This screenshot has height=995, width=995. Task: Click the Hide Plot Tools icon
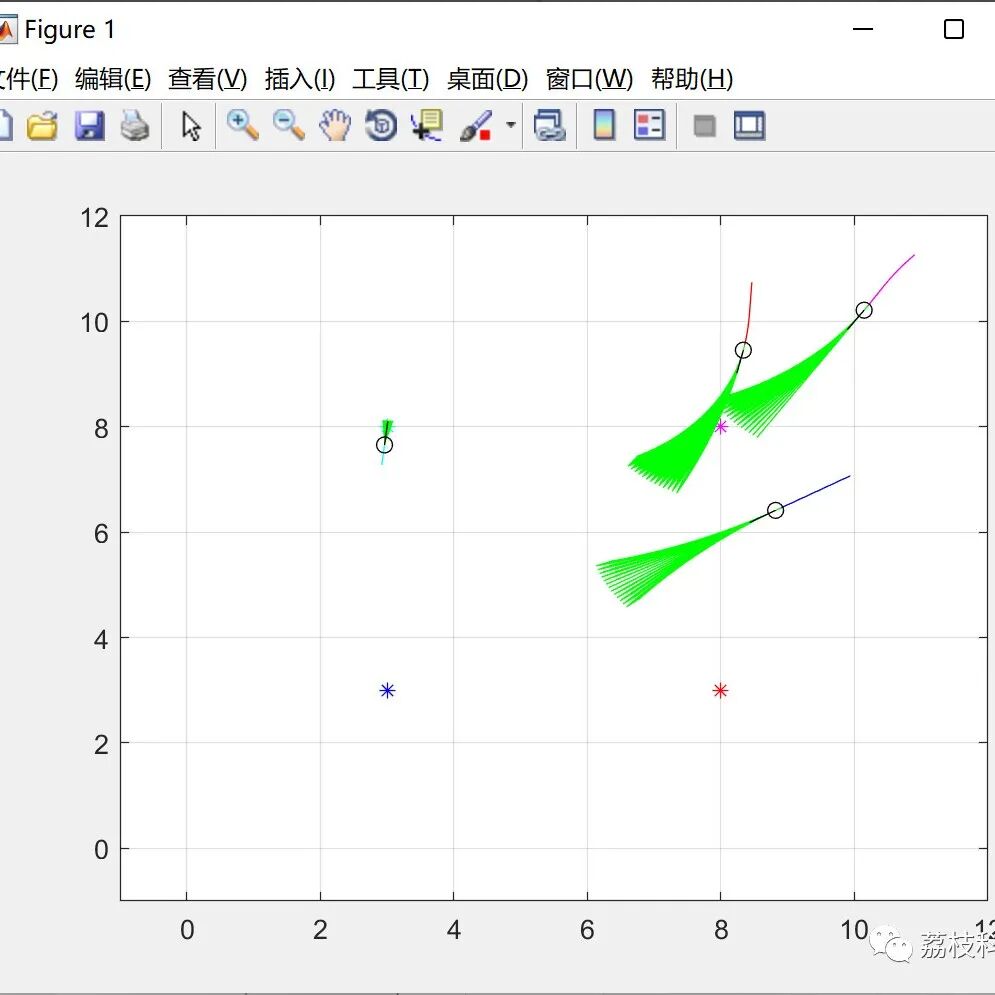(x=704, y=126)
